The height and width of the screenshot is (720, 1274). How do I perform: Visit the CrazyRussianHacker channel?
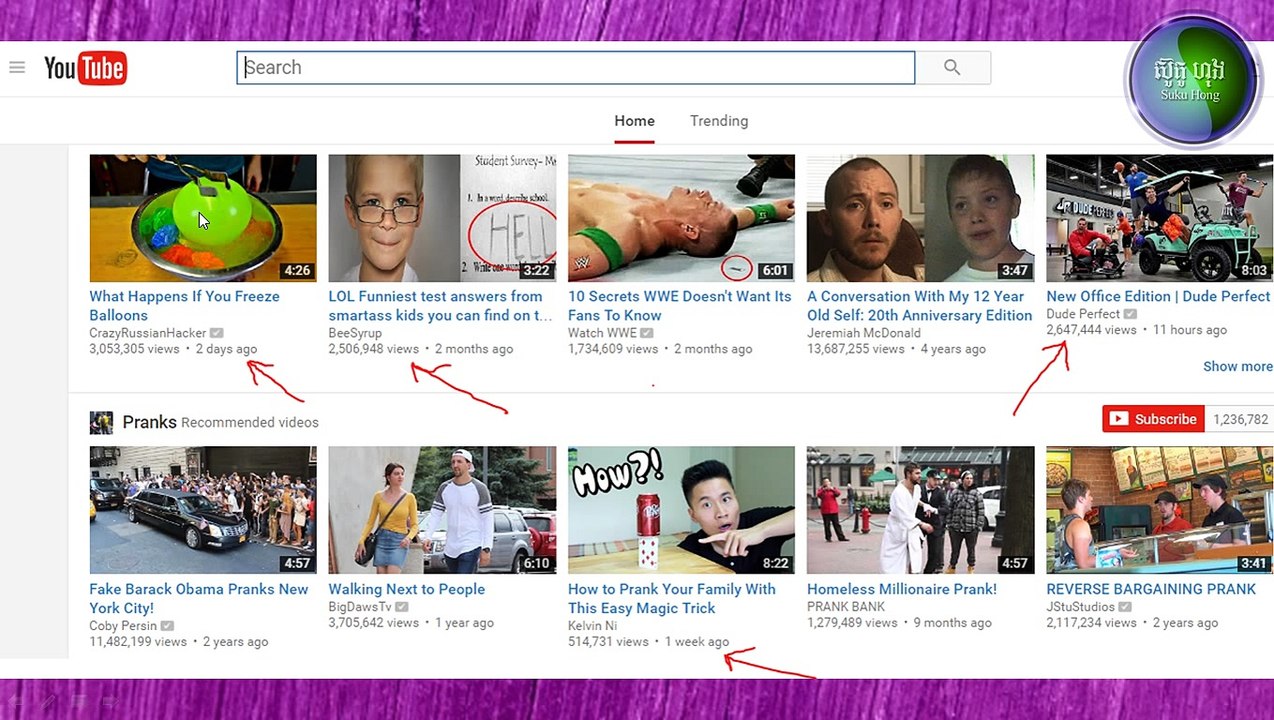click(148, 333)
